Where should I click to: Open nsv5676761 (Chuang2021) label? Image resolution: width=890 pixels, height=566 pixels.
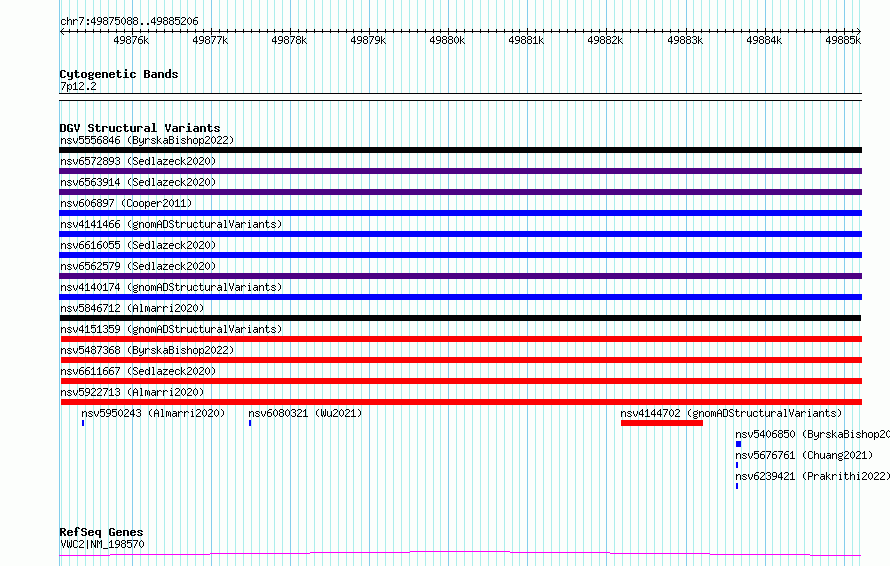pyautogui.click(x=804, y=455)
